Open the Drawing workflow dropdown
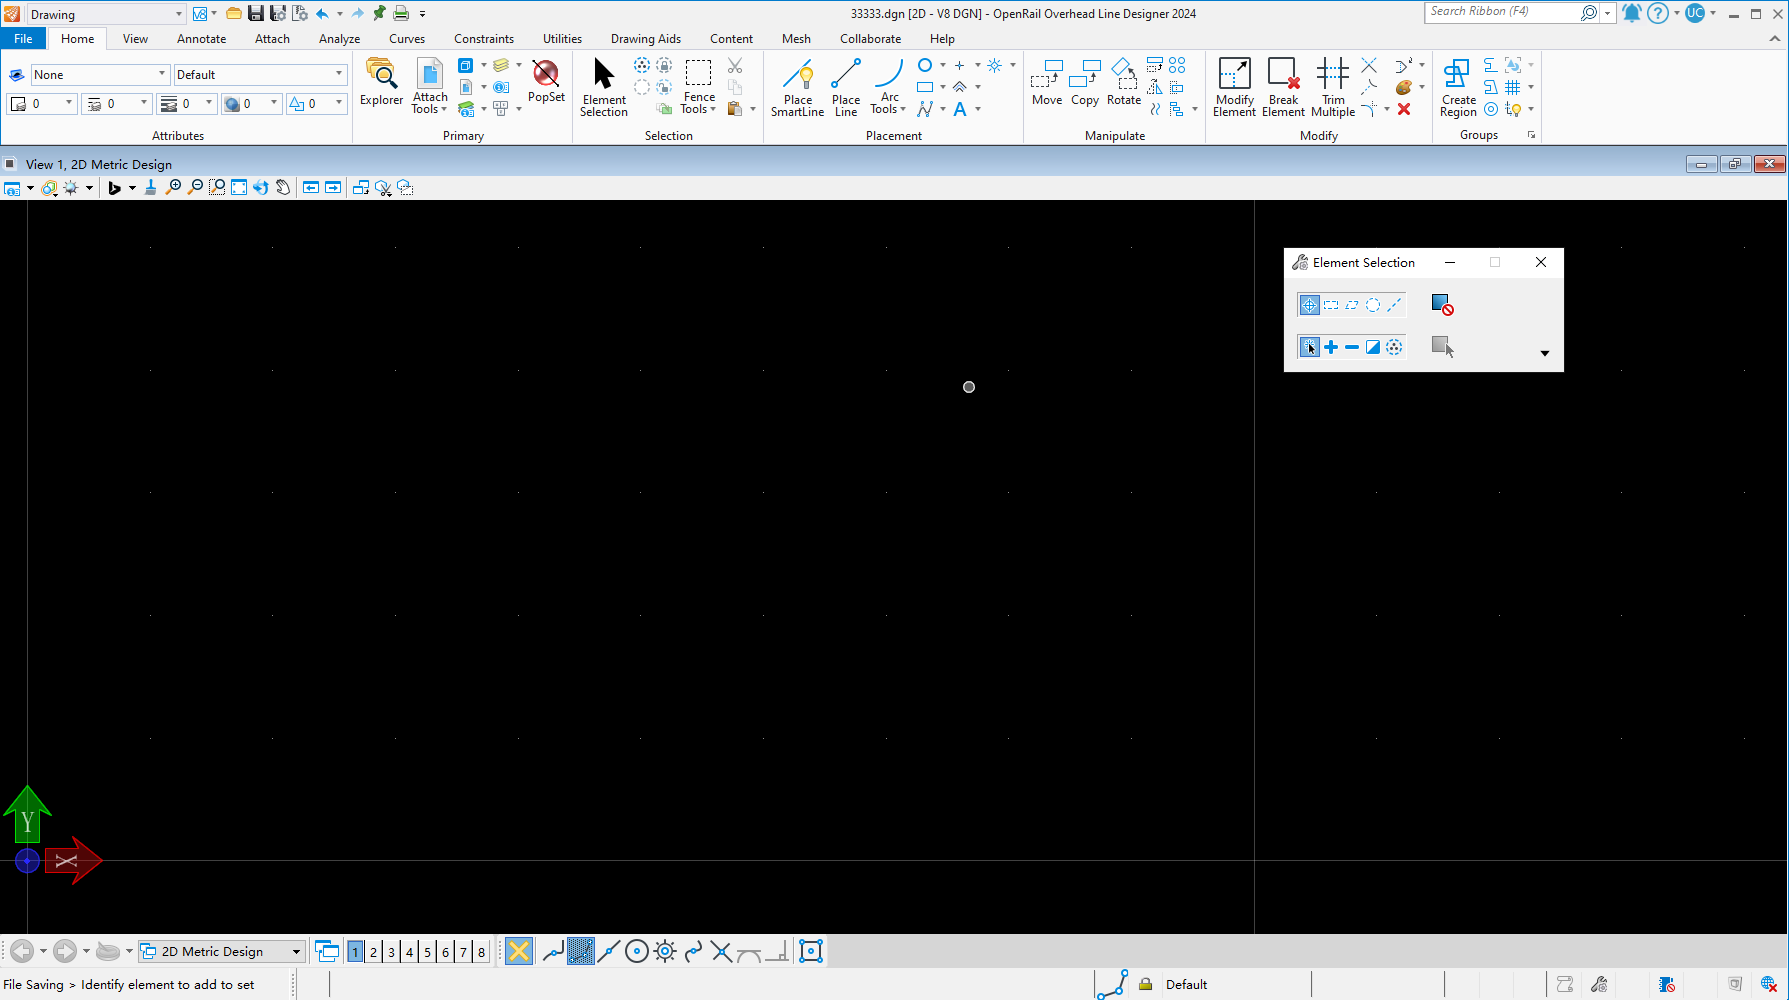The width and height of the screenshot is (1789, 1000). click(179, 15)
